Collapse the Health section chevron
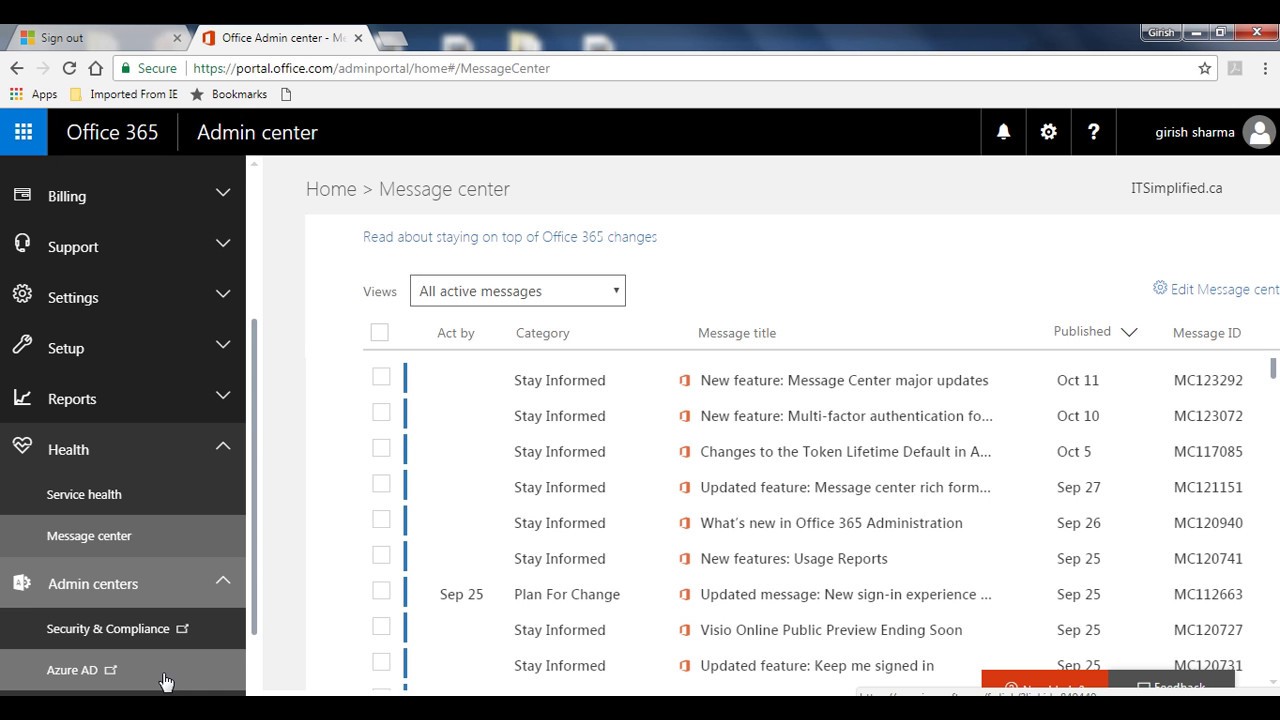This screenshot has width=1280, height=720. [x=223, y=446]
